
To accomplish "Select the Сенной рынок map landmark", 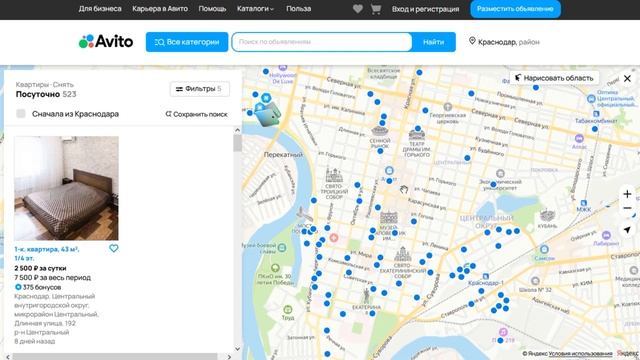I will (x=380, y=131).
